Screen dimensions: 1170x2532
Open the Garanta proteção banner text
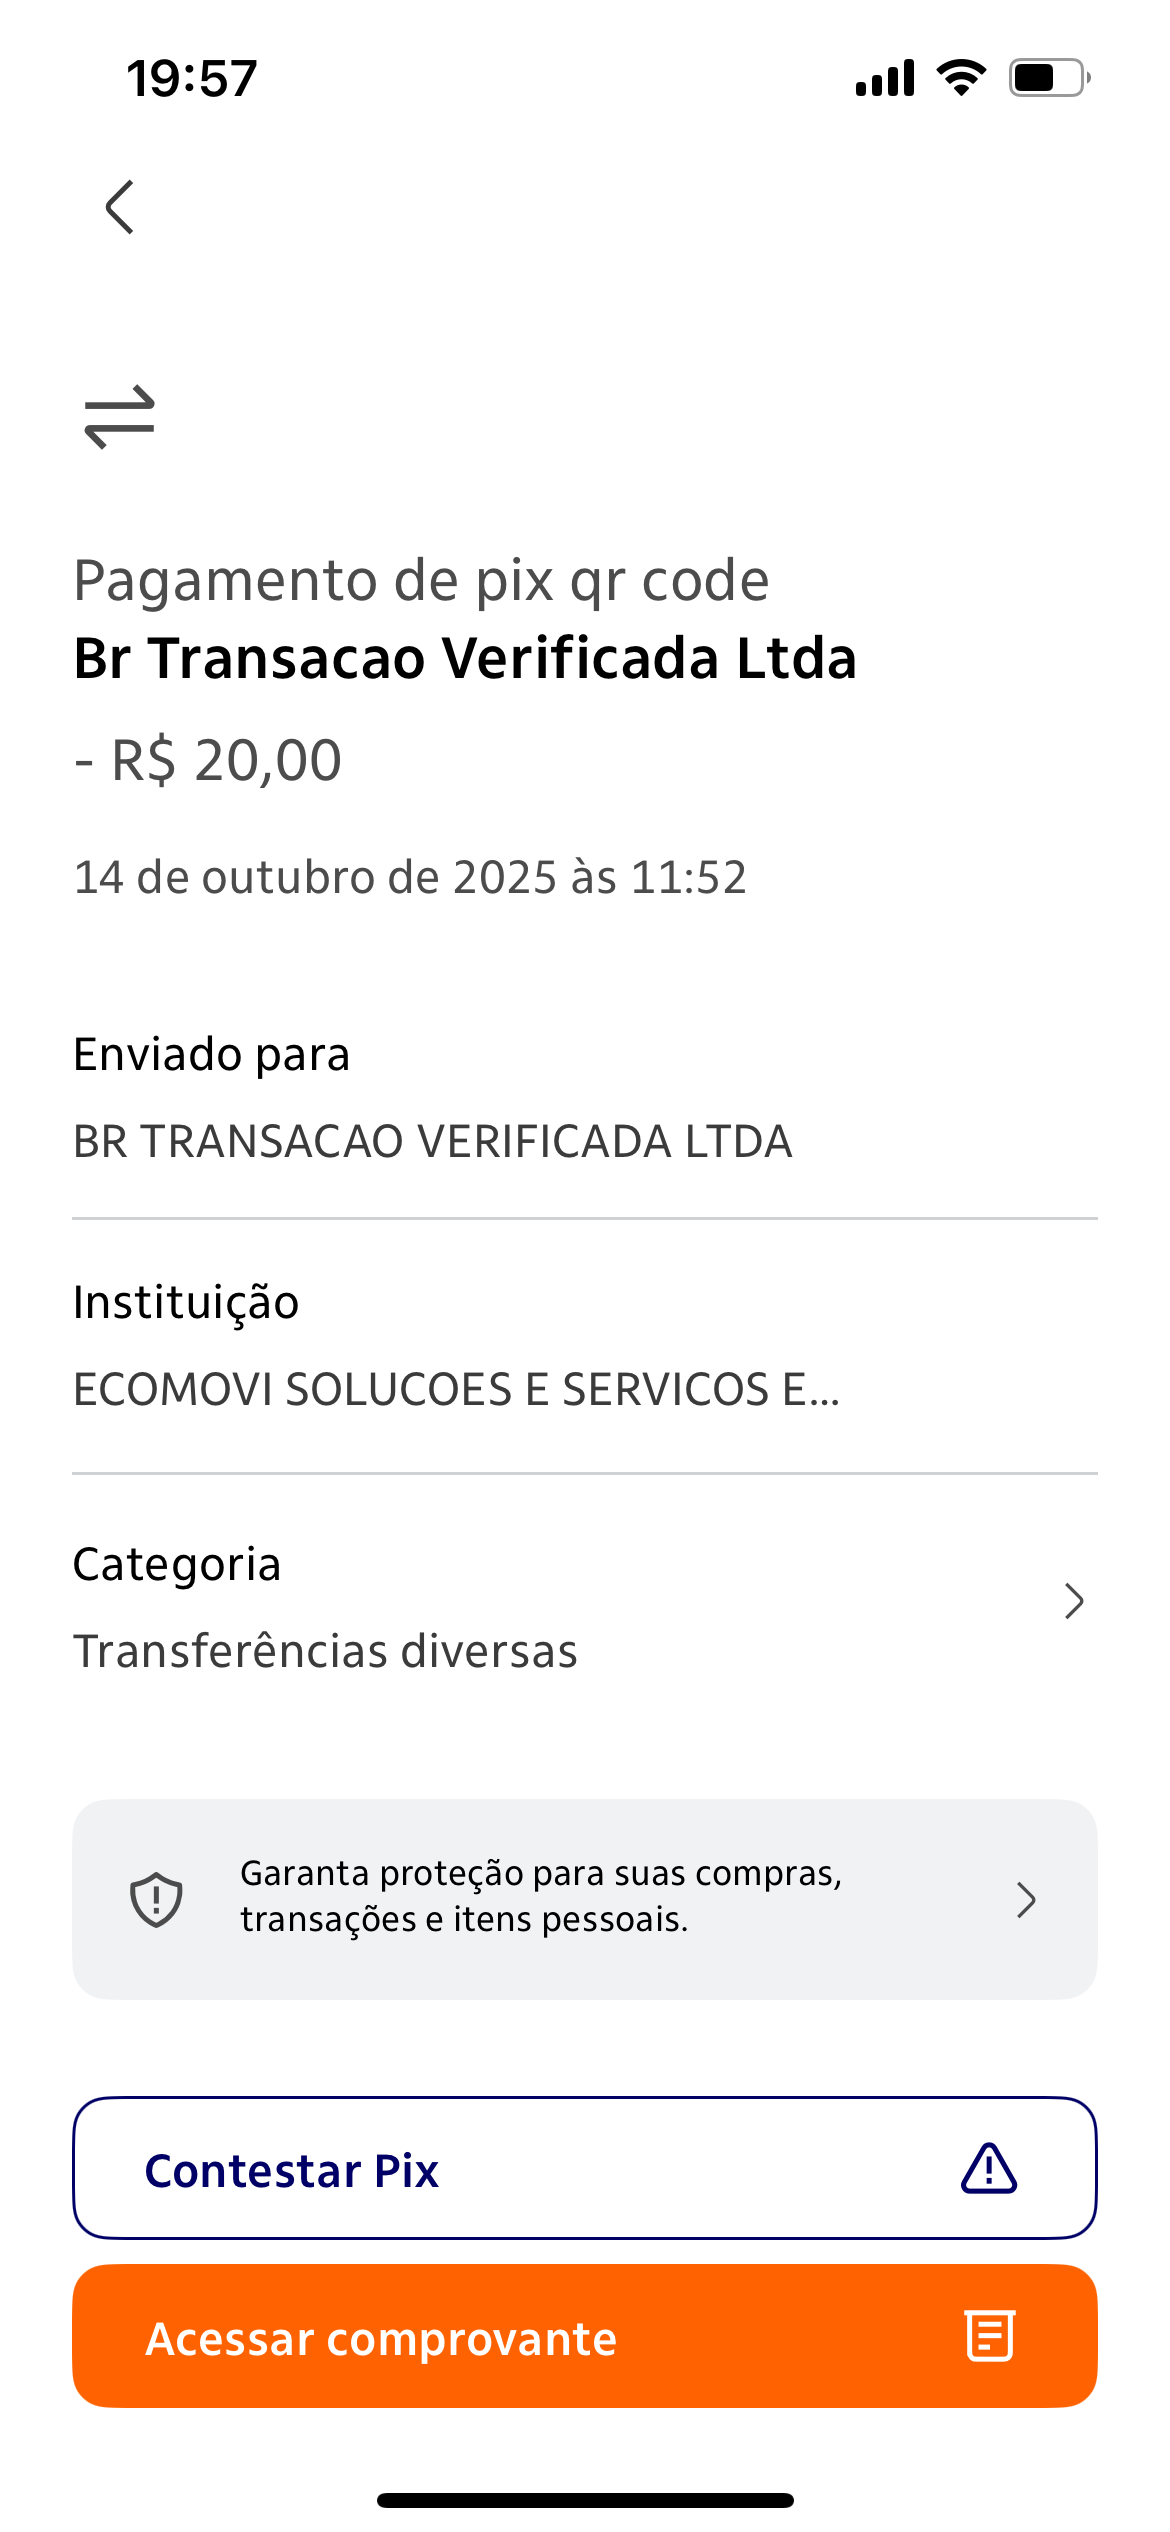point(541,1896)
